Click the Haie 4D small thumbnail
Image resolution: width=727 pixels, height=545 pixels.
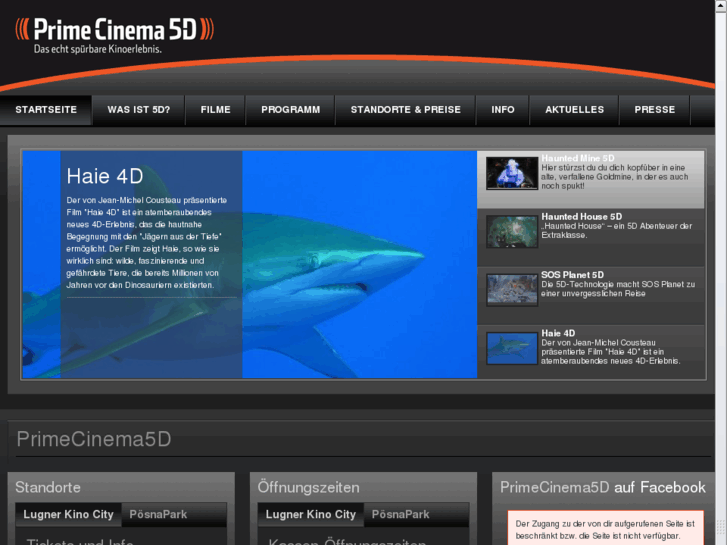point(512,348)
